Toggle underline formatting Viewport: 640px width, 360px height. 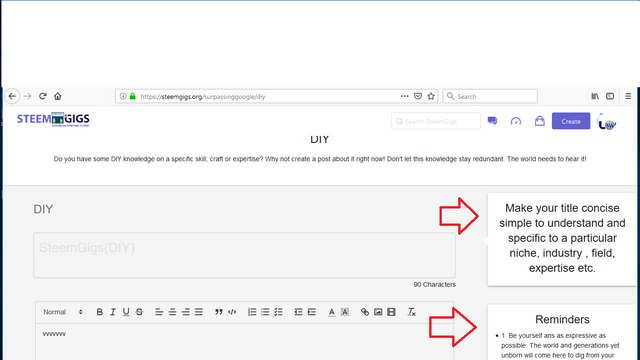(x=126, y=312)
